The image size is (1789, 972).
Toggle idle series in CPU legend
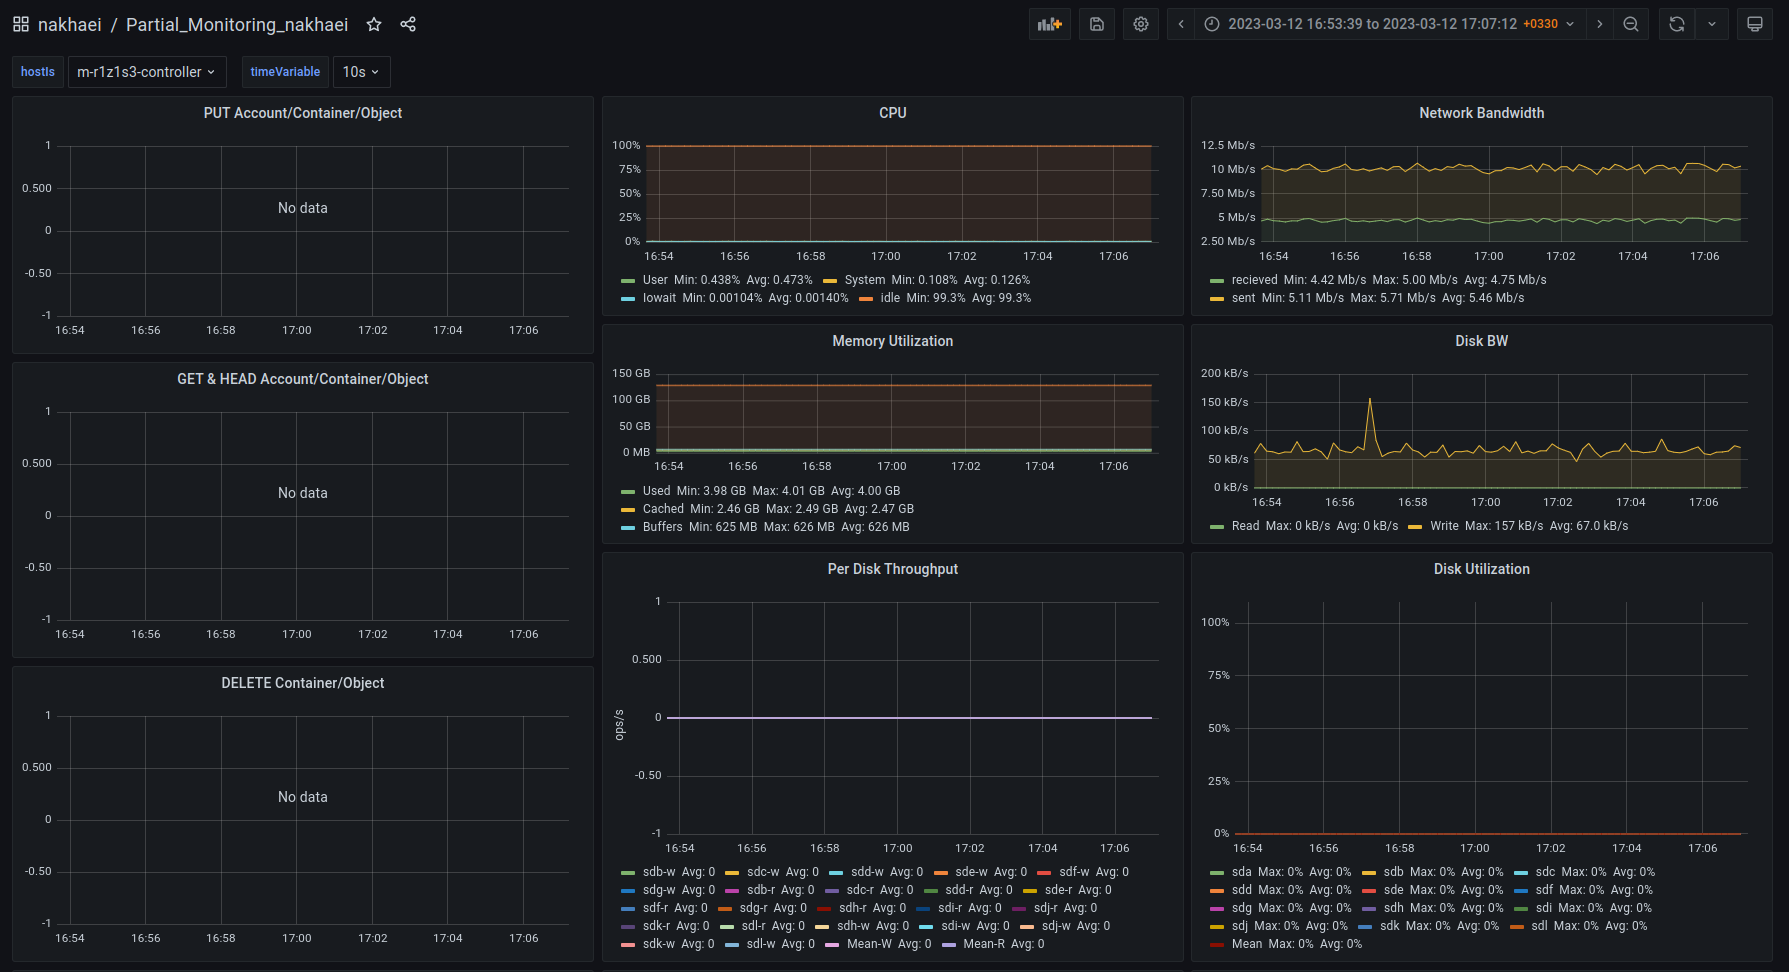tap(890, 298)
